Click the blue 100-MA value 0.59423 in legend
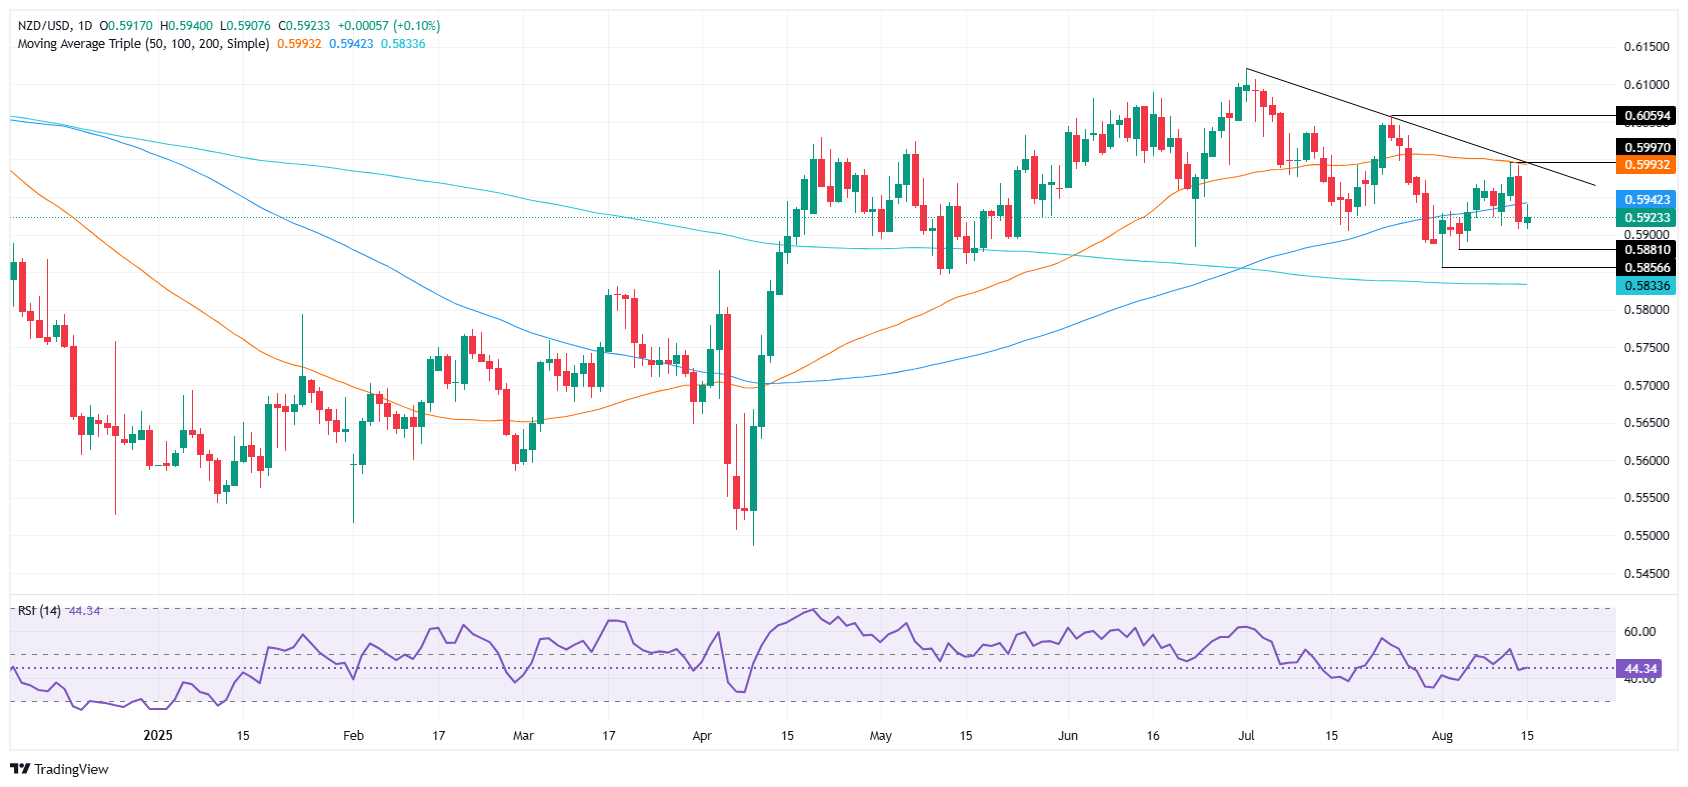Viewport: 1688px width, 787px height. coord(351,44)
